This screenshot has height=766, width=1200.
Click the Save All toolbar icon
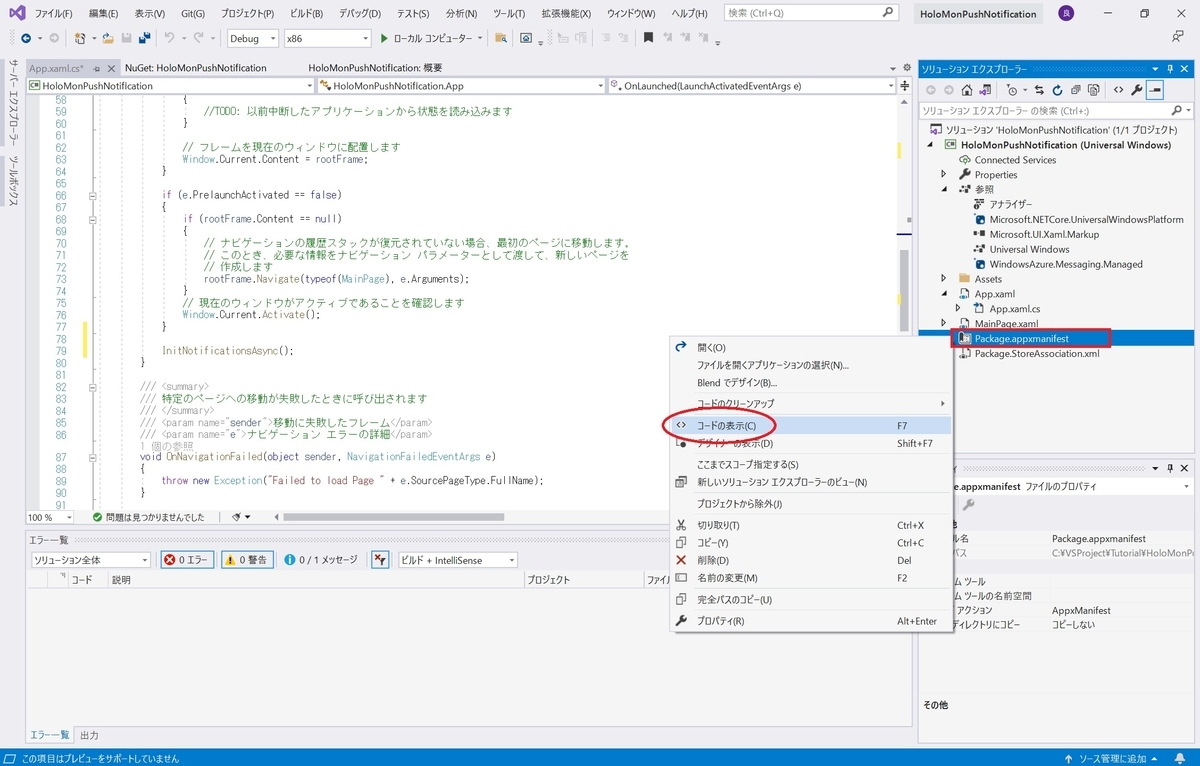[145, 38]
